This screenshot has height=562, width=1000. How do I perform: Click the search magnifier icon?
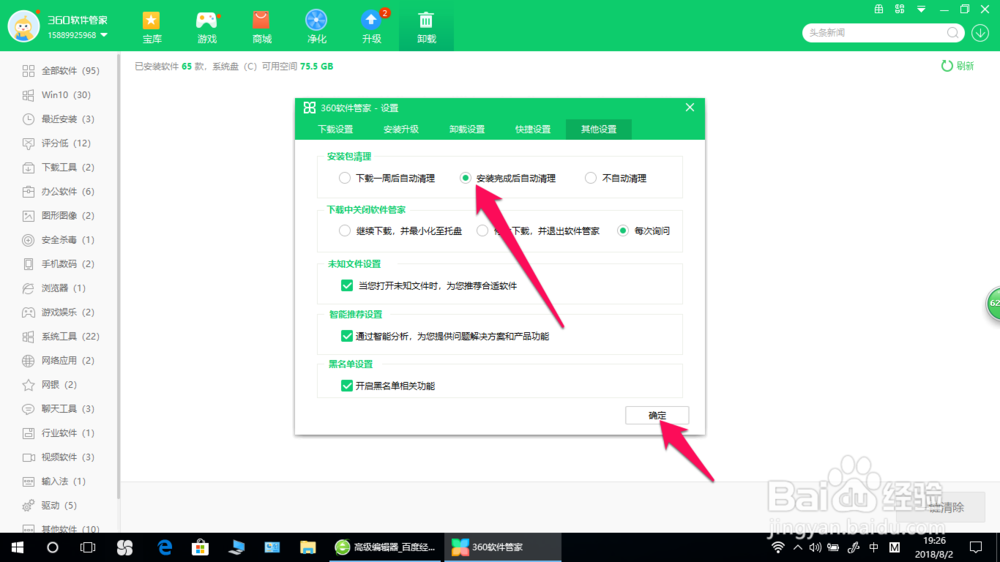pyautogui.click(x=952, y=33)
